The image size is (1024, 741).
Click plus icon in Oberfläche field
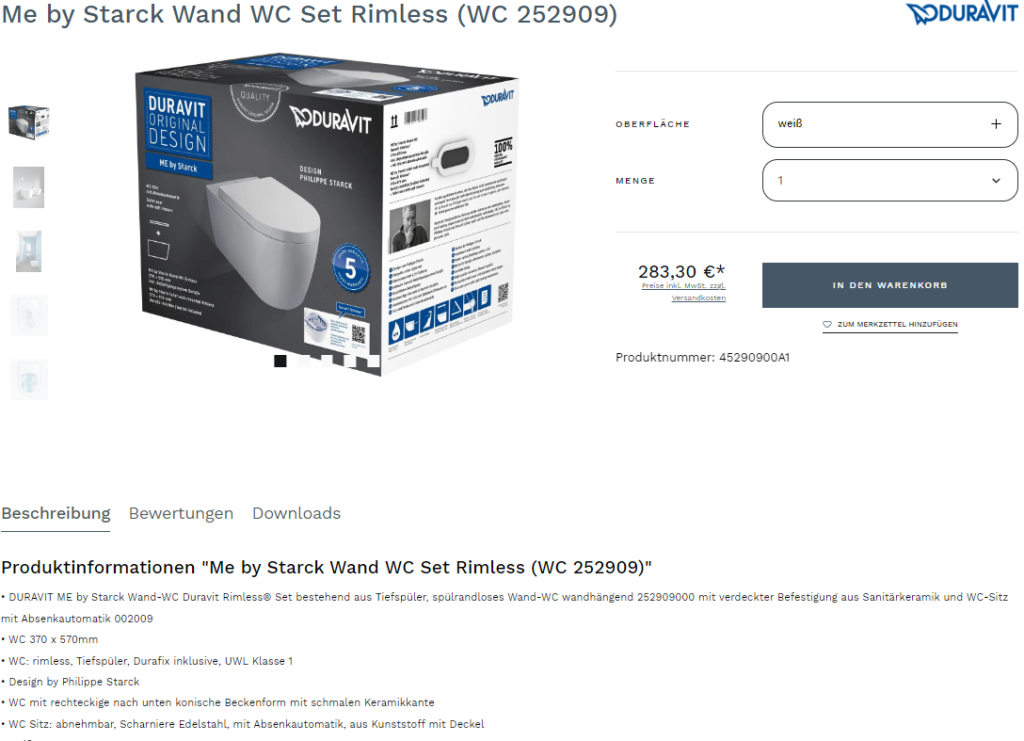[996, 124]
